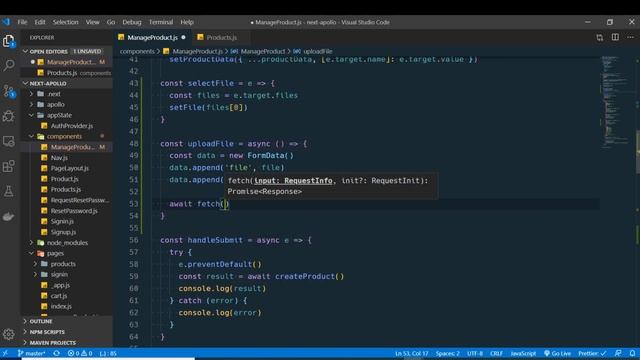Viewport: 640px width, 360px height.
Task: Click the VS Code logo in title bar
Action: [x=6, y=22]
